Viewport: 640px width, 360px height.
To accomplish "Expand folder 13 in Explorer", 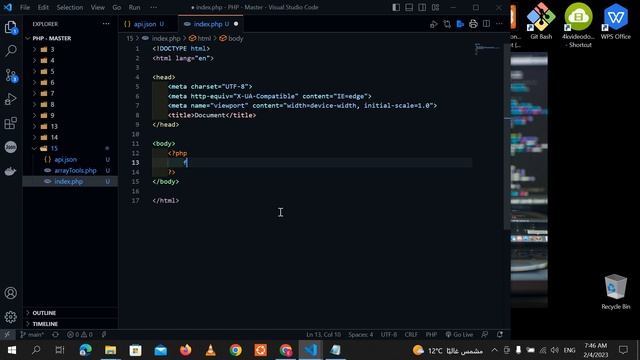I will (x=70, y=127).
